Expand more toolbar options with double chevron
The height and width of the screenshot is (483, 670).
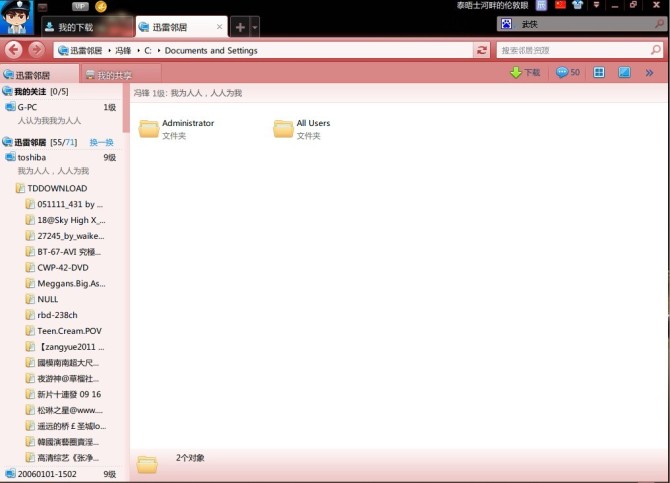click(649, 73)
